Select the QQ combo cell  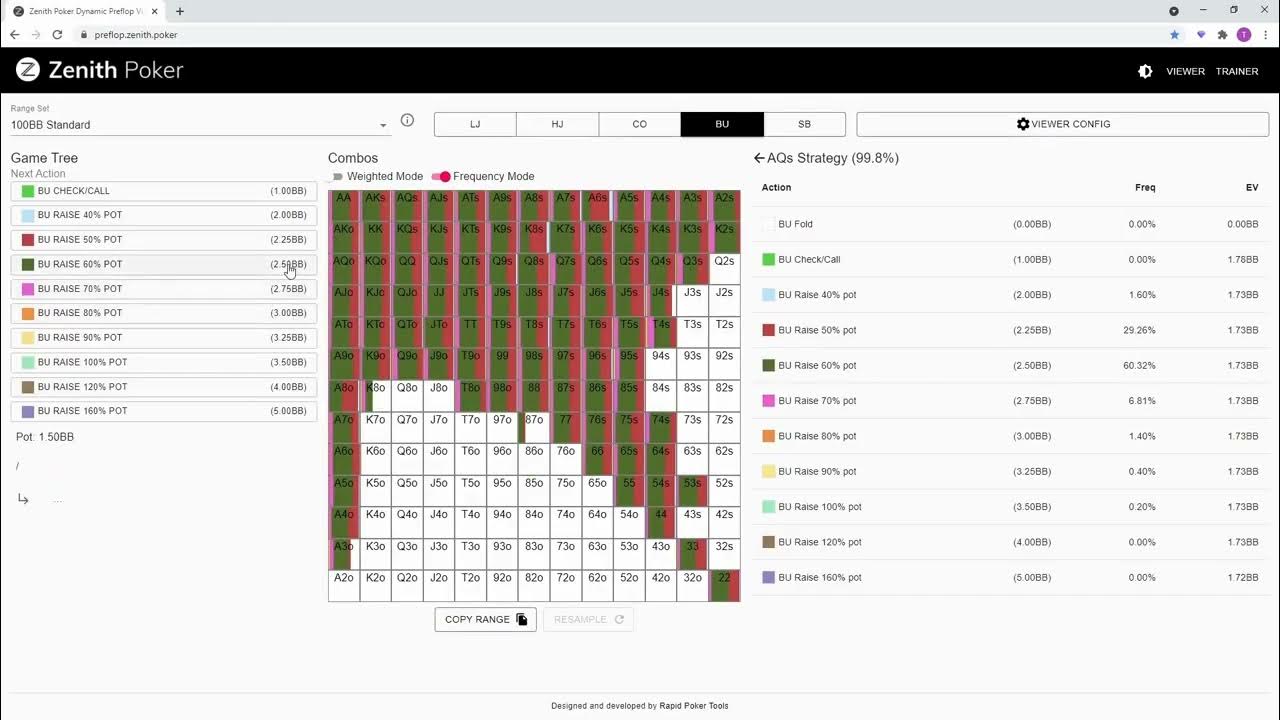click(407, 269)
